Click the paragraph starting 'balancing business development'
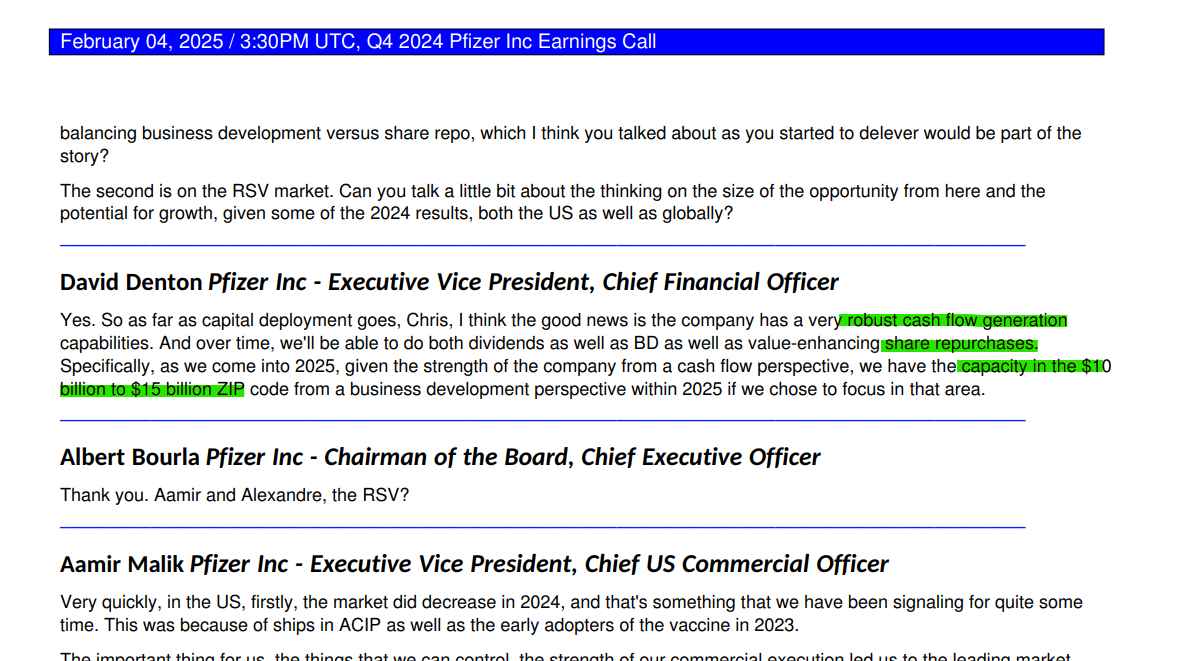 pyautogui.click(x=571, y=145)
